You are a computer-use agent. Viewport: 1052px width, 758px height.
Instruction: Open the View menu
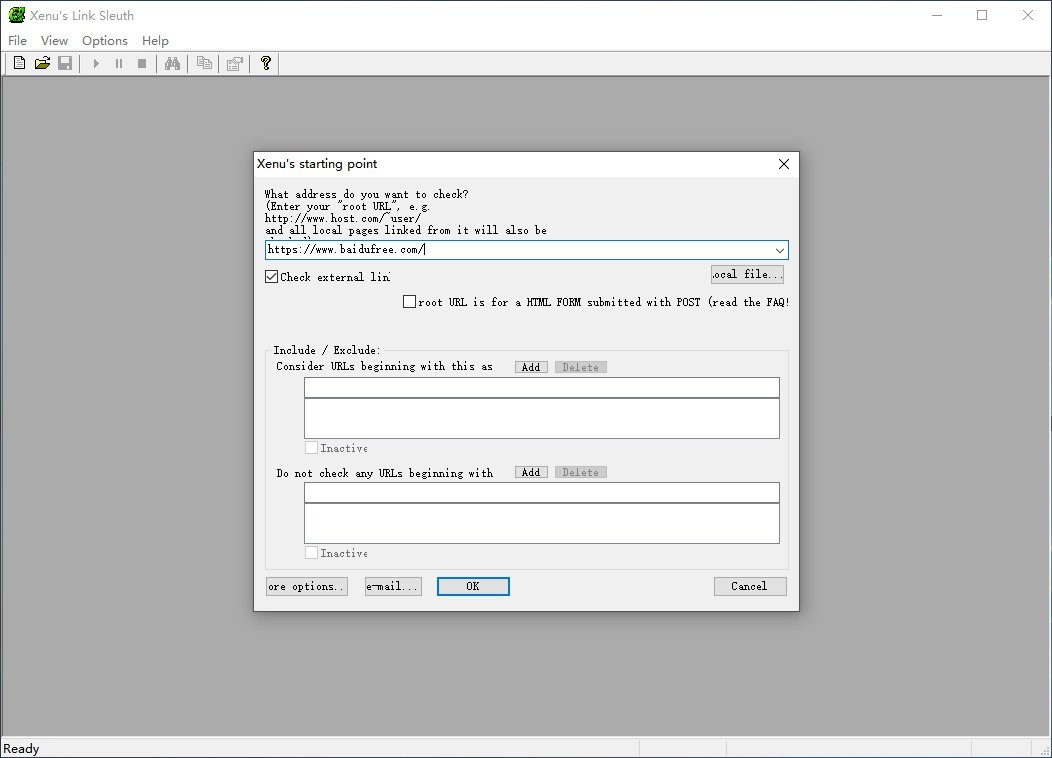[x=54, y=41]
